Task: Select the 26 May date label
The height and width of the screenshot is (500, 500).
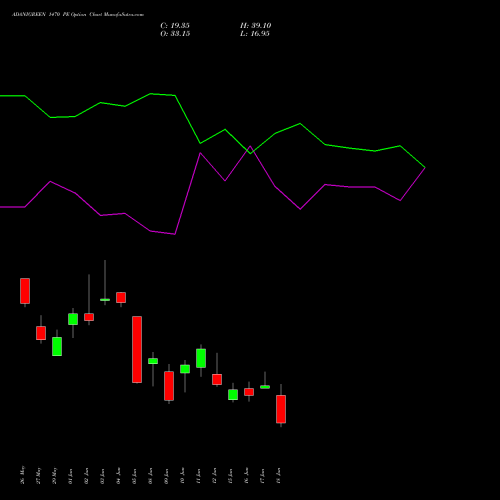Action: [x=23, y=475]
